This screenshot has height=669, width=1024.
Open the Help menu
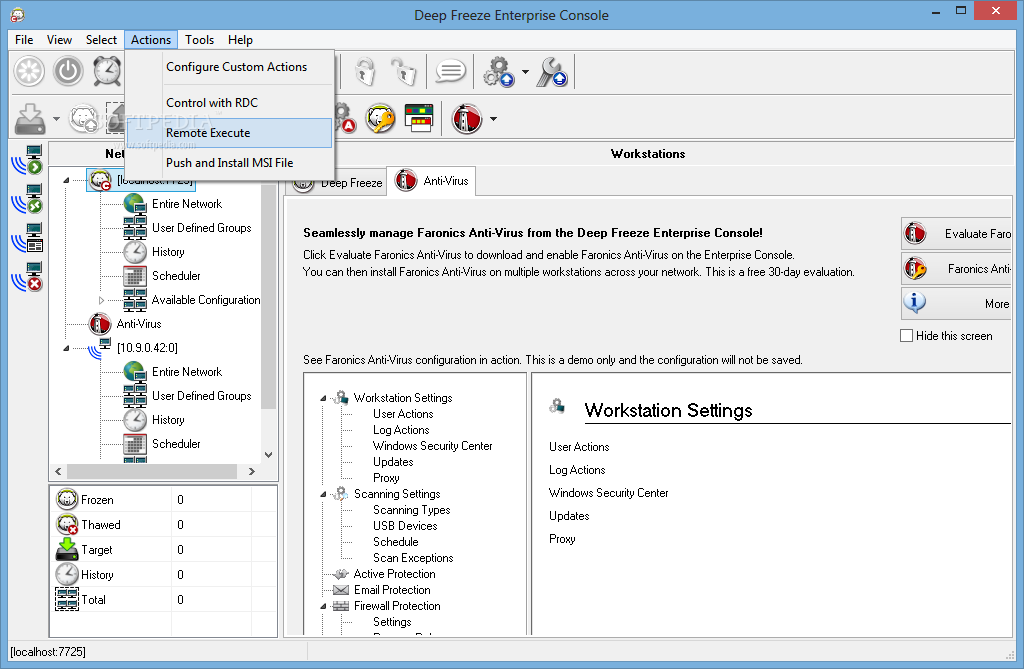(240, 40)
